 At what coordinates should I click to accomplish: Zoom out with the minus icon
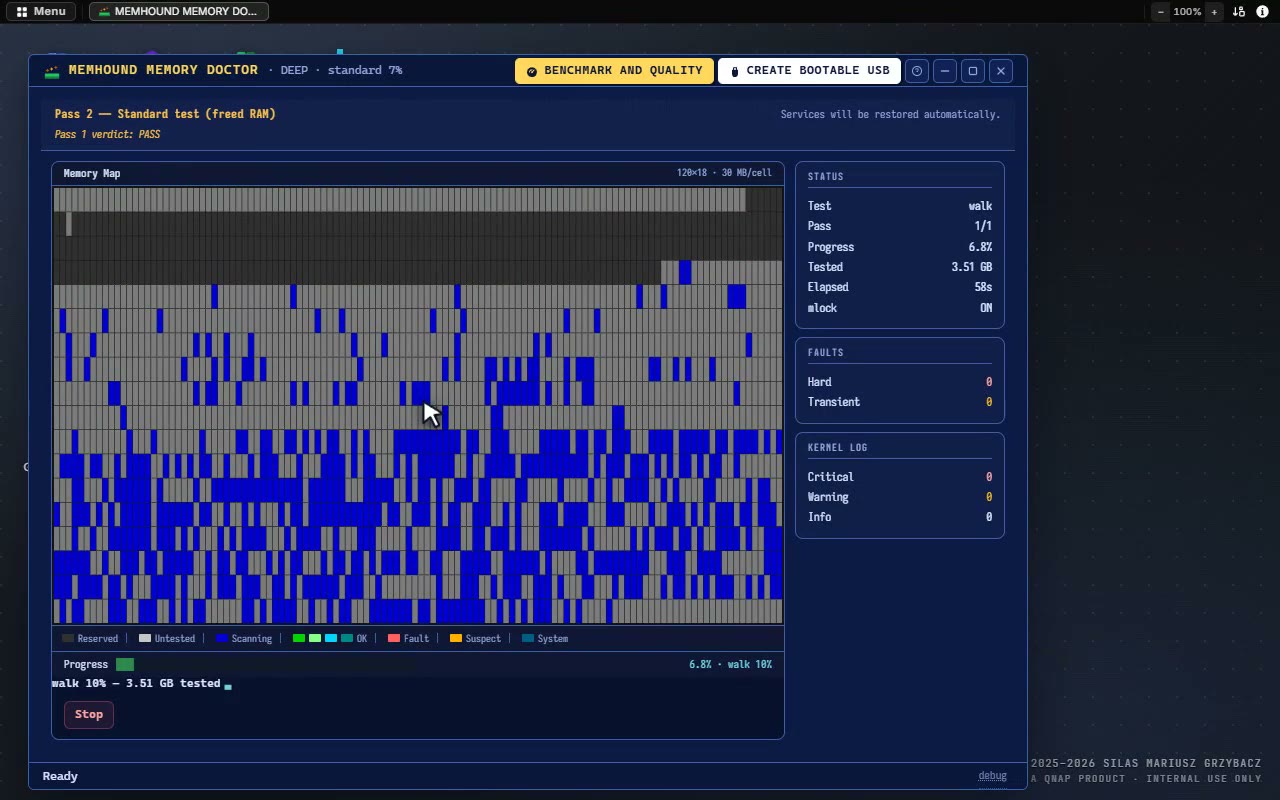1161,12
